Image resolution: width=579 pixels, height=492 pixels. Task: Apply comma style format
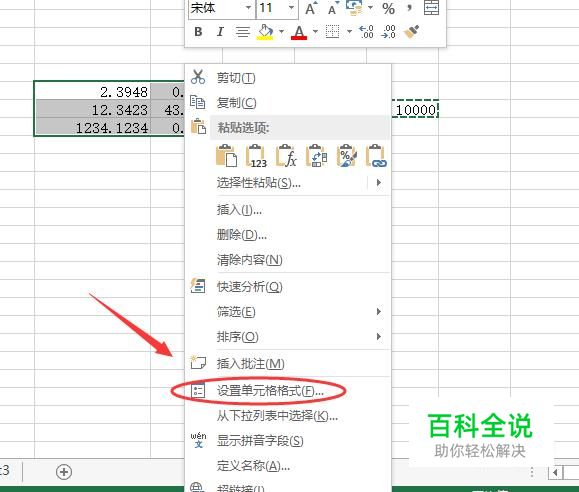point(409,8)
